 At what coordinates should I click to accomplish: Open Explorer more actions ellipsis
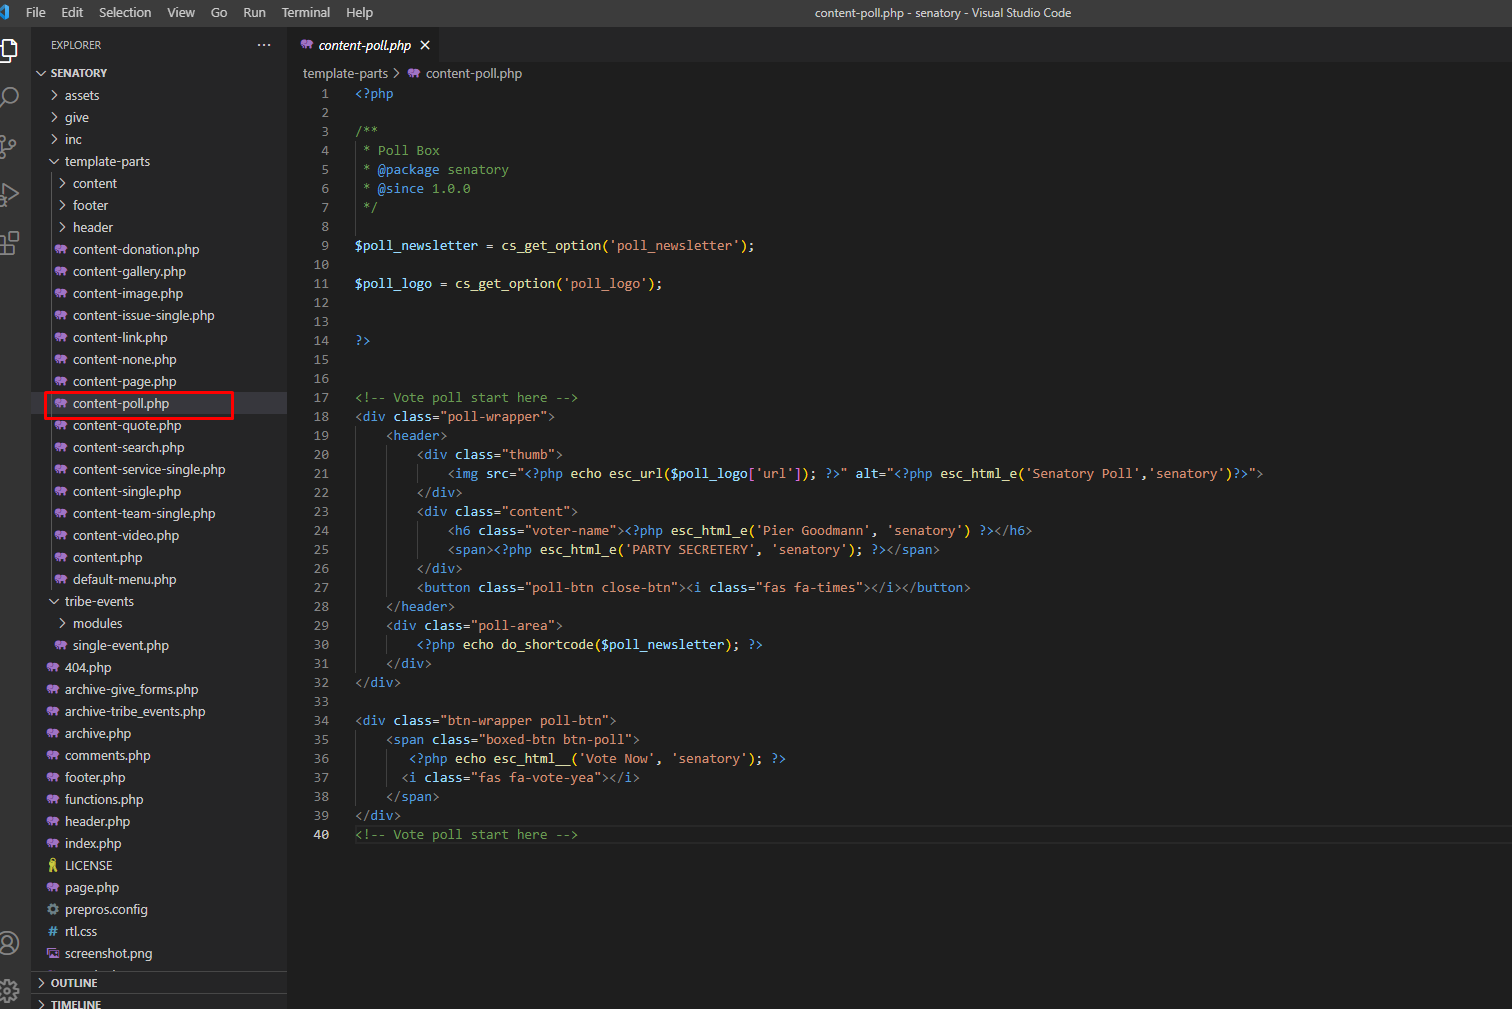pos(264,45)
